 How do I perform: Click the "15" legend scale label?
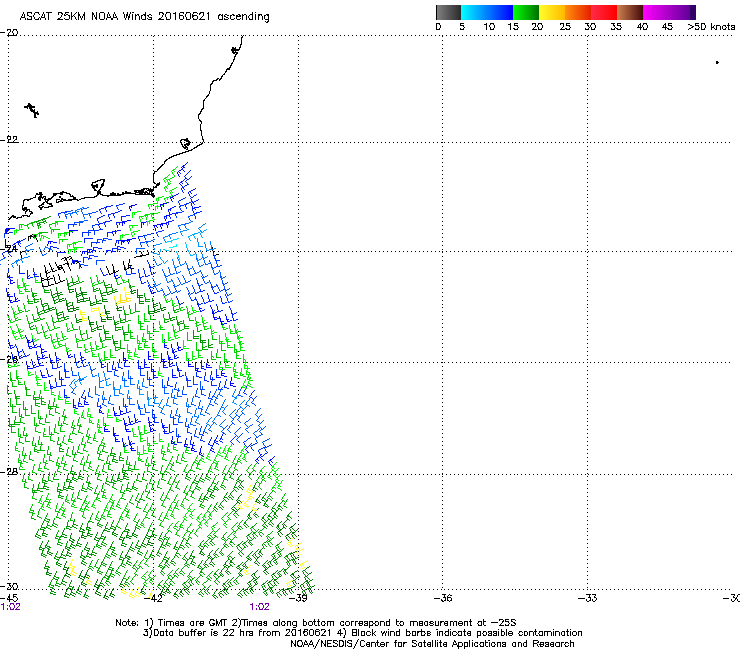[x=513, y=27]
